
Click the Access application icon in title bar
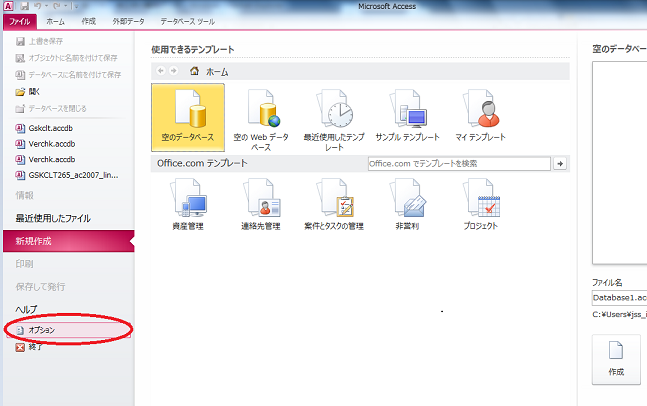pyautogui.click(x=8, y=6)
